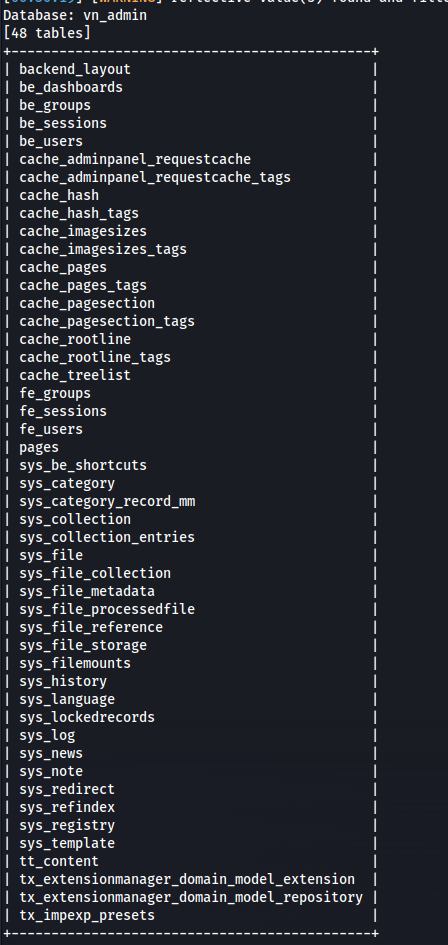Click the sys_be_shortcuts table entry
The image size is (448, 945).
[x=83, y=465]
